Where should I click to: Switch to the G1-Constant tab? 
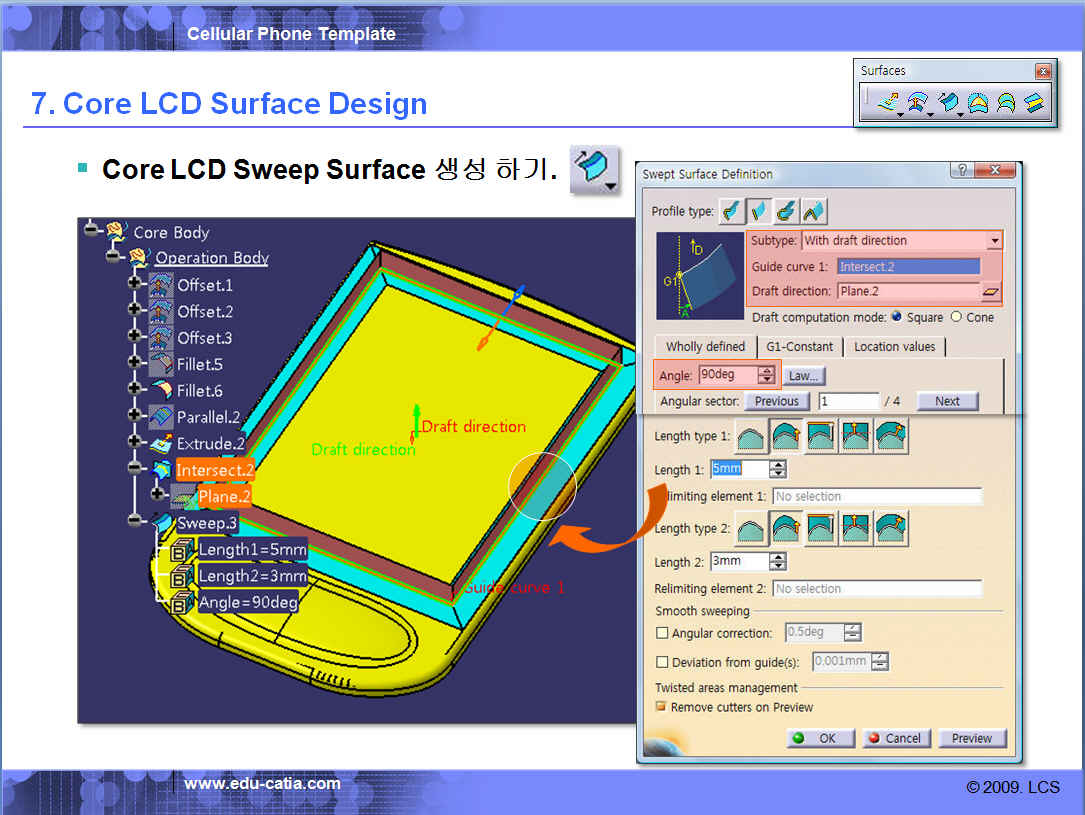point(798,347)
